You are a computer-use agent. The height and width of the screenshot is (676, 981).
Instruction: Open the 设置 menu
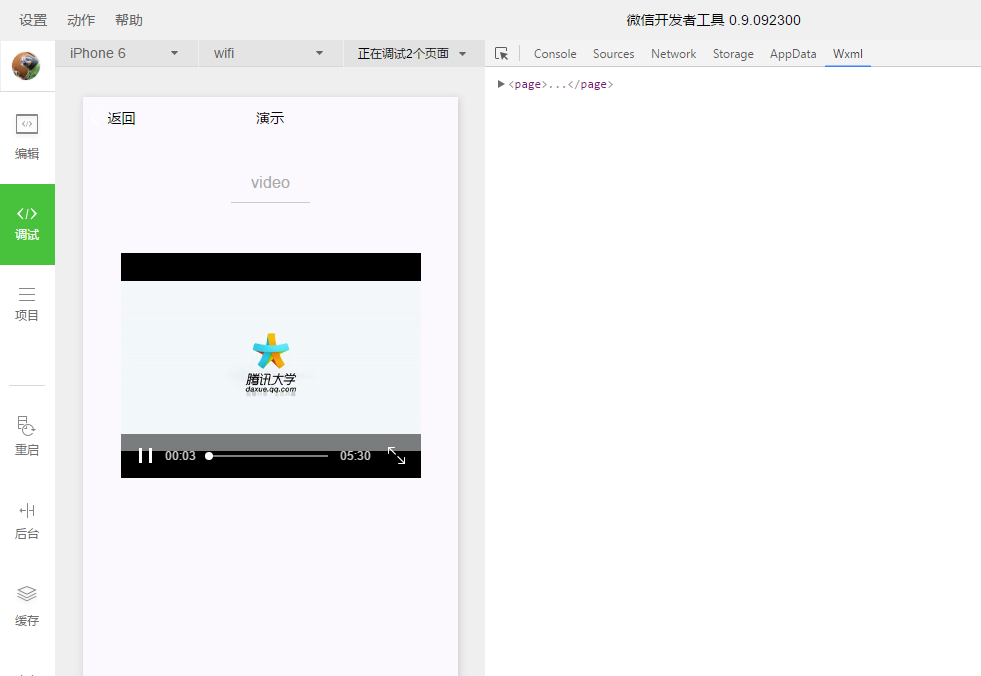(33, 20)
